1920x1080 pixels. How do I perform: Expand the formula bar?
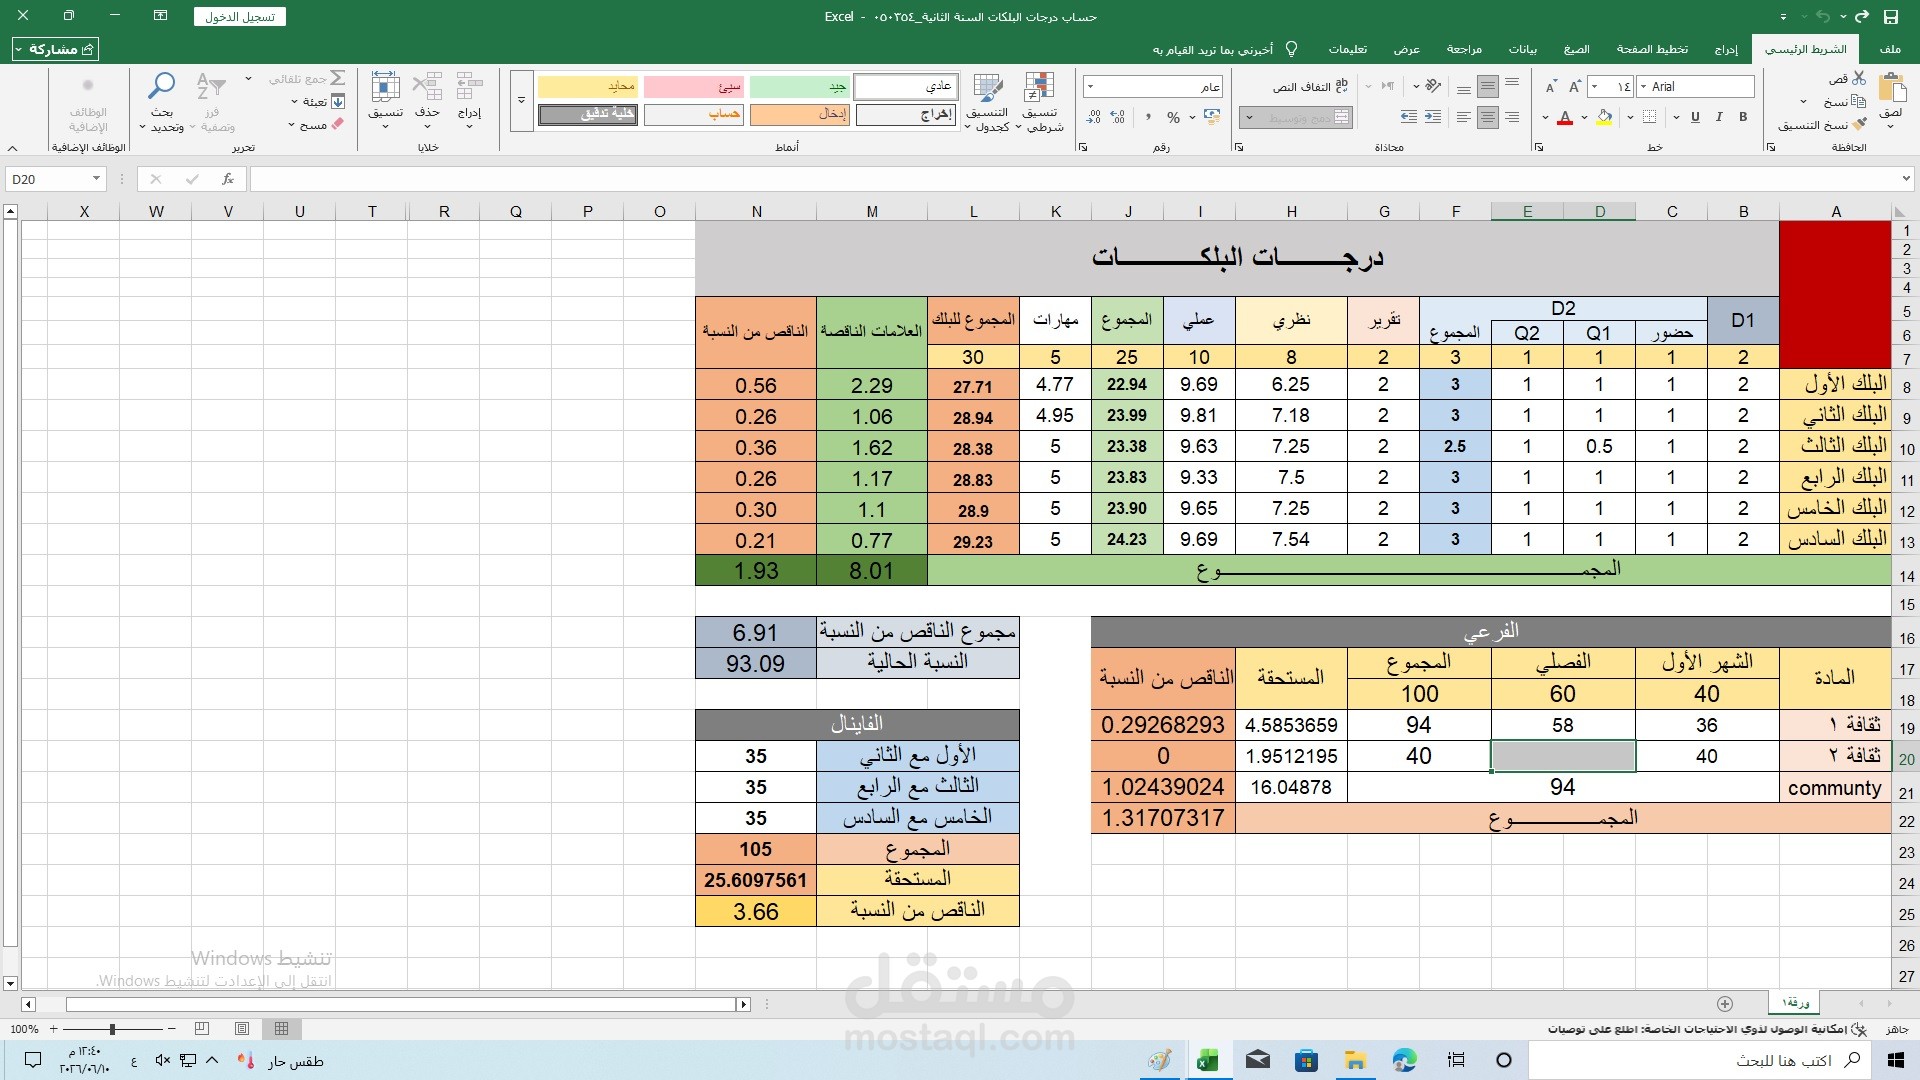click(x=1906, y=179)
